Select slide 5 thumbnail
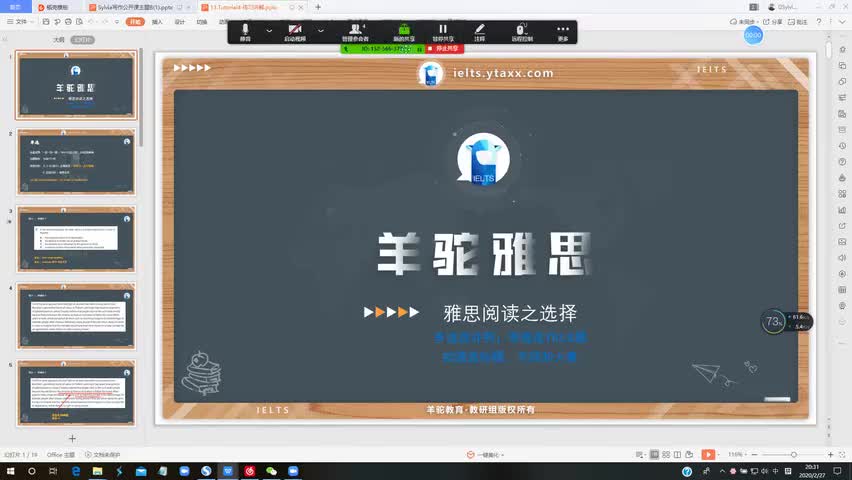 [76, 392]
